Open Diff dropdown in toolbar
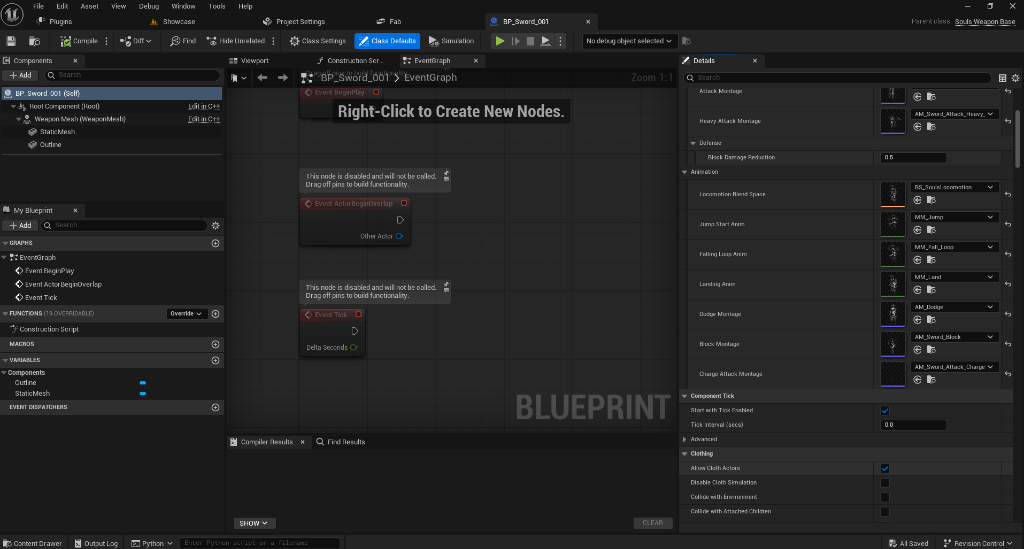 136,40
